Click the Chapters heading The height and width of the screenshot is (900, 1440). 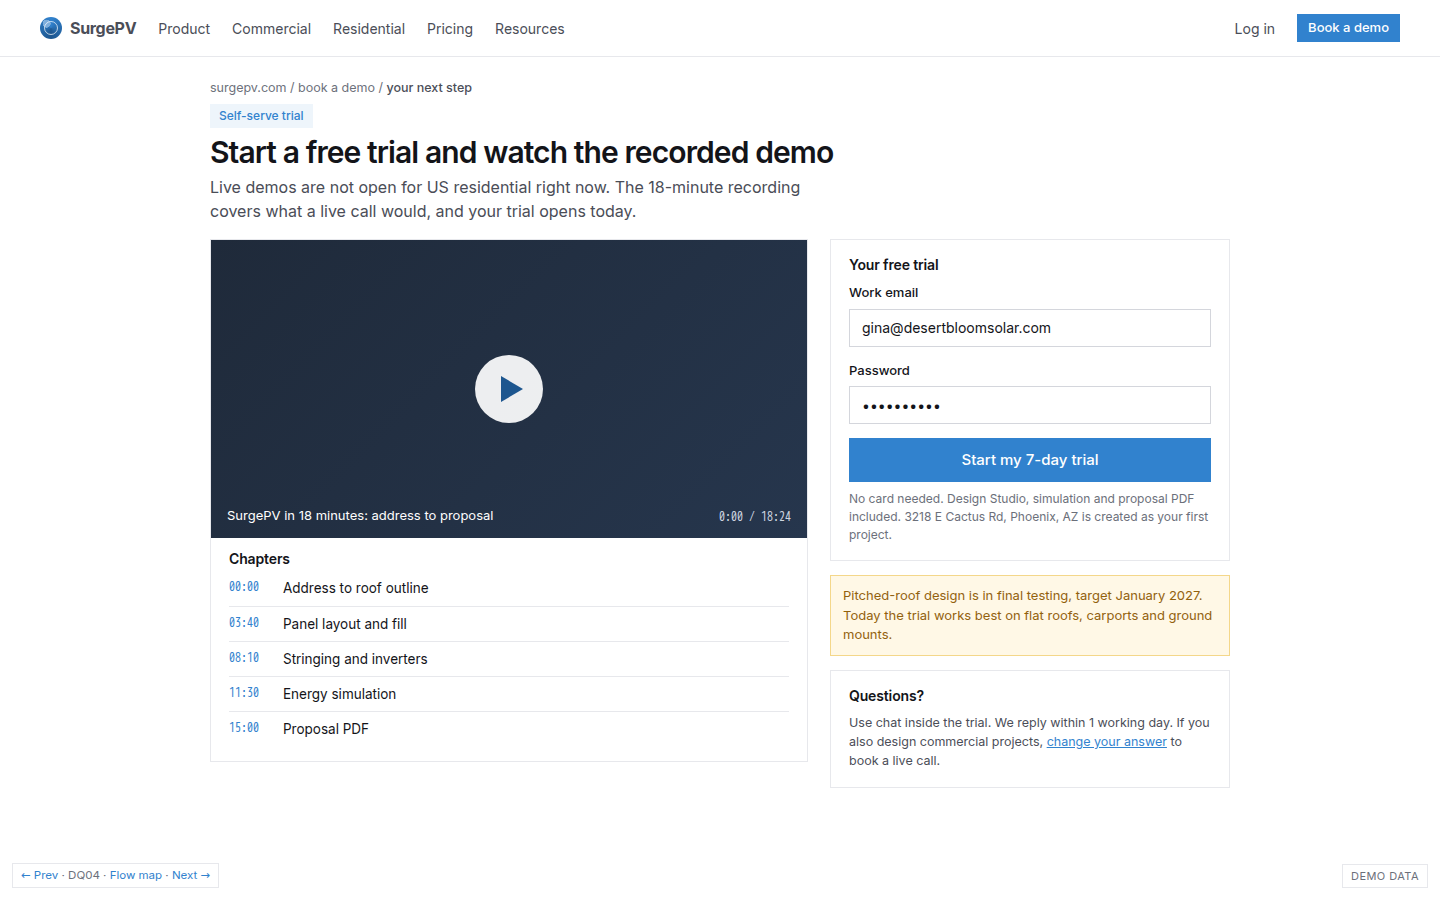tap(259, 559)
